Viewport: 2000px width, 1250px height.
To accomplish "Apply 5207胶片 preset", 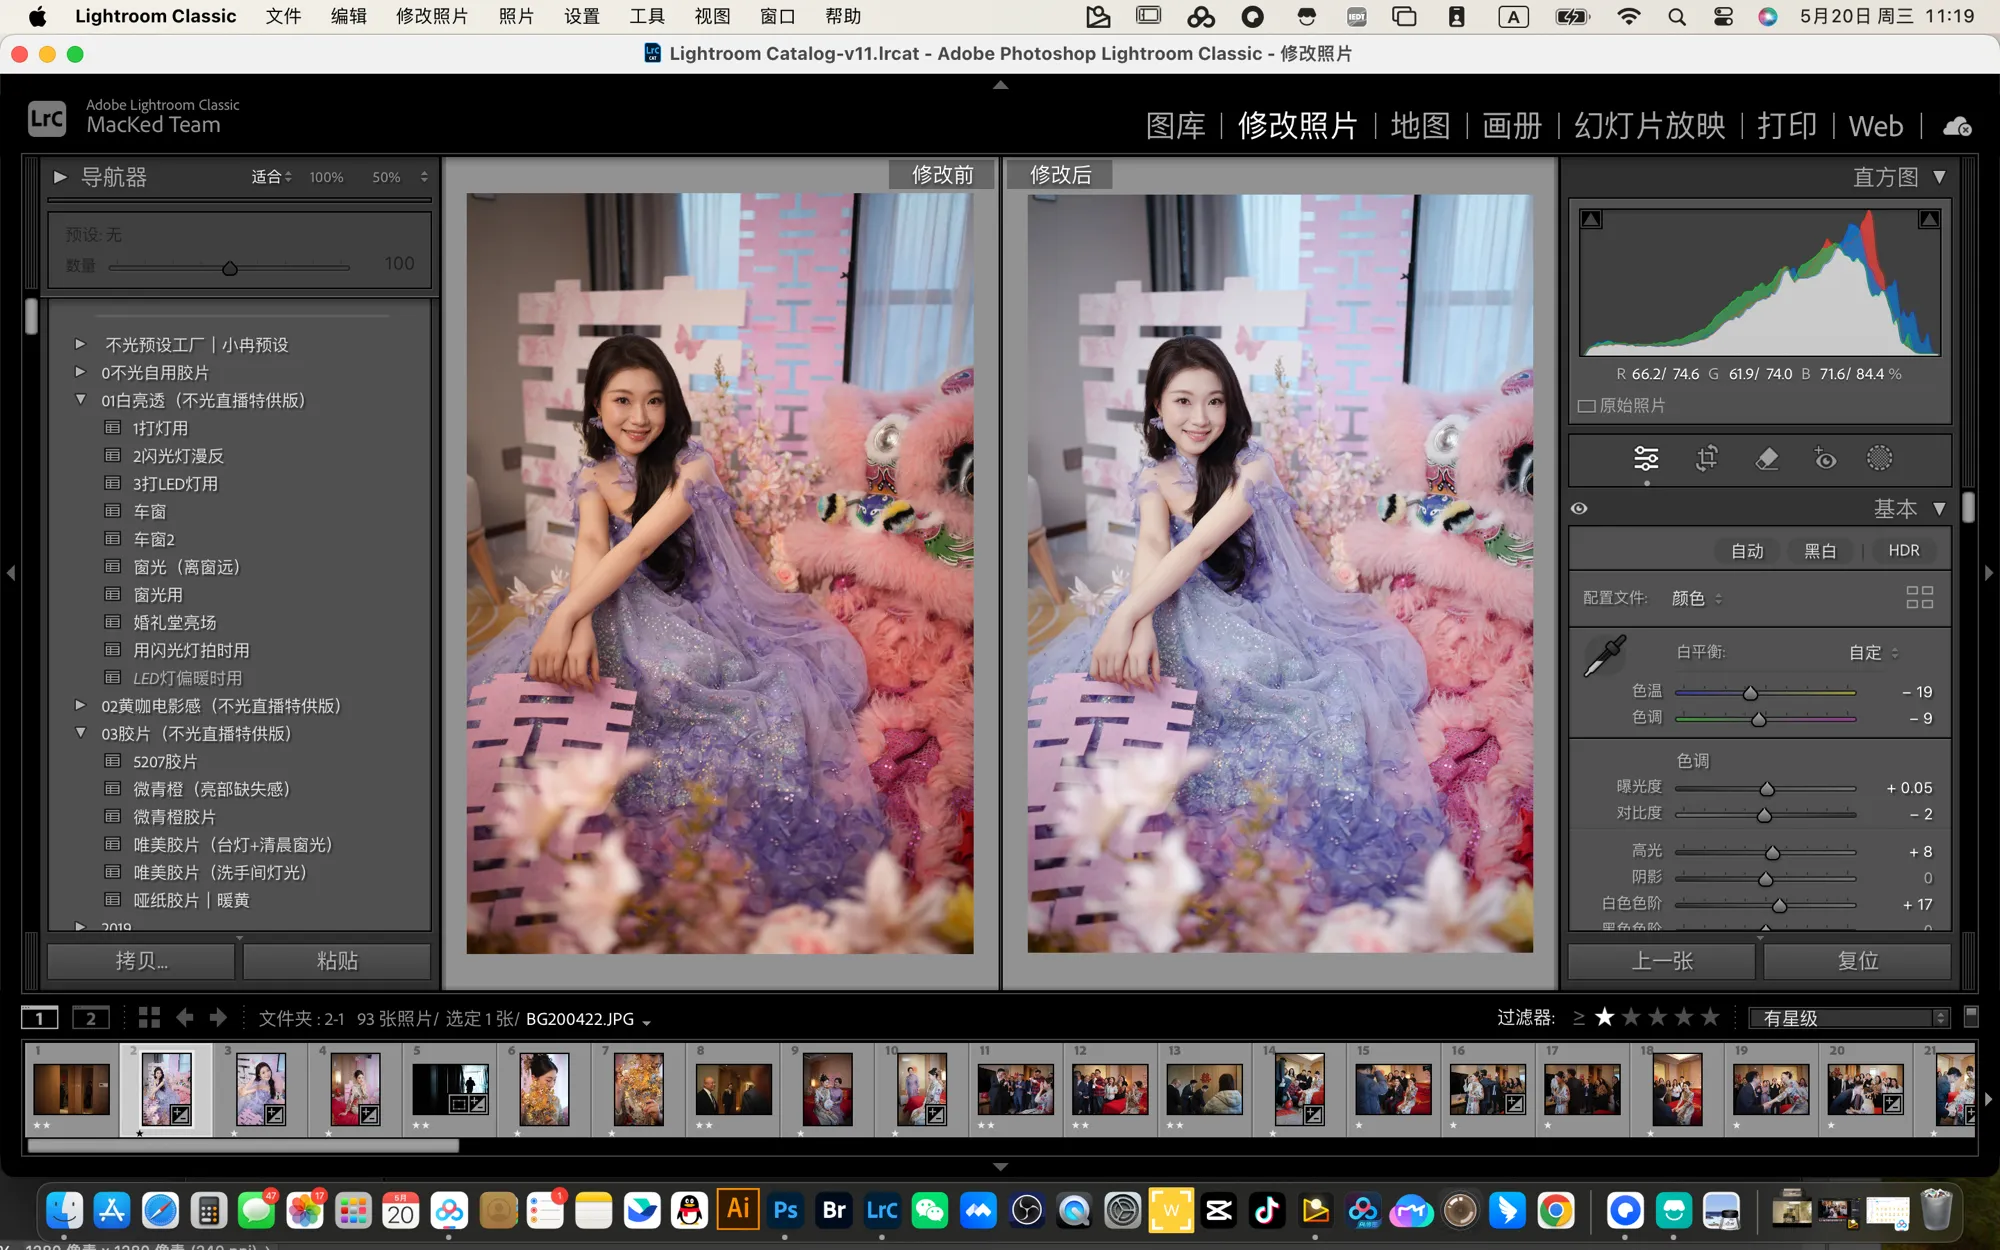I will (165, 761).
